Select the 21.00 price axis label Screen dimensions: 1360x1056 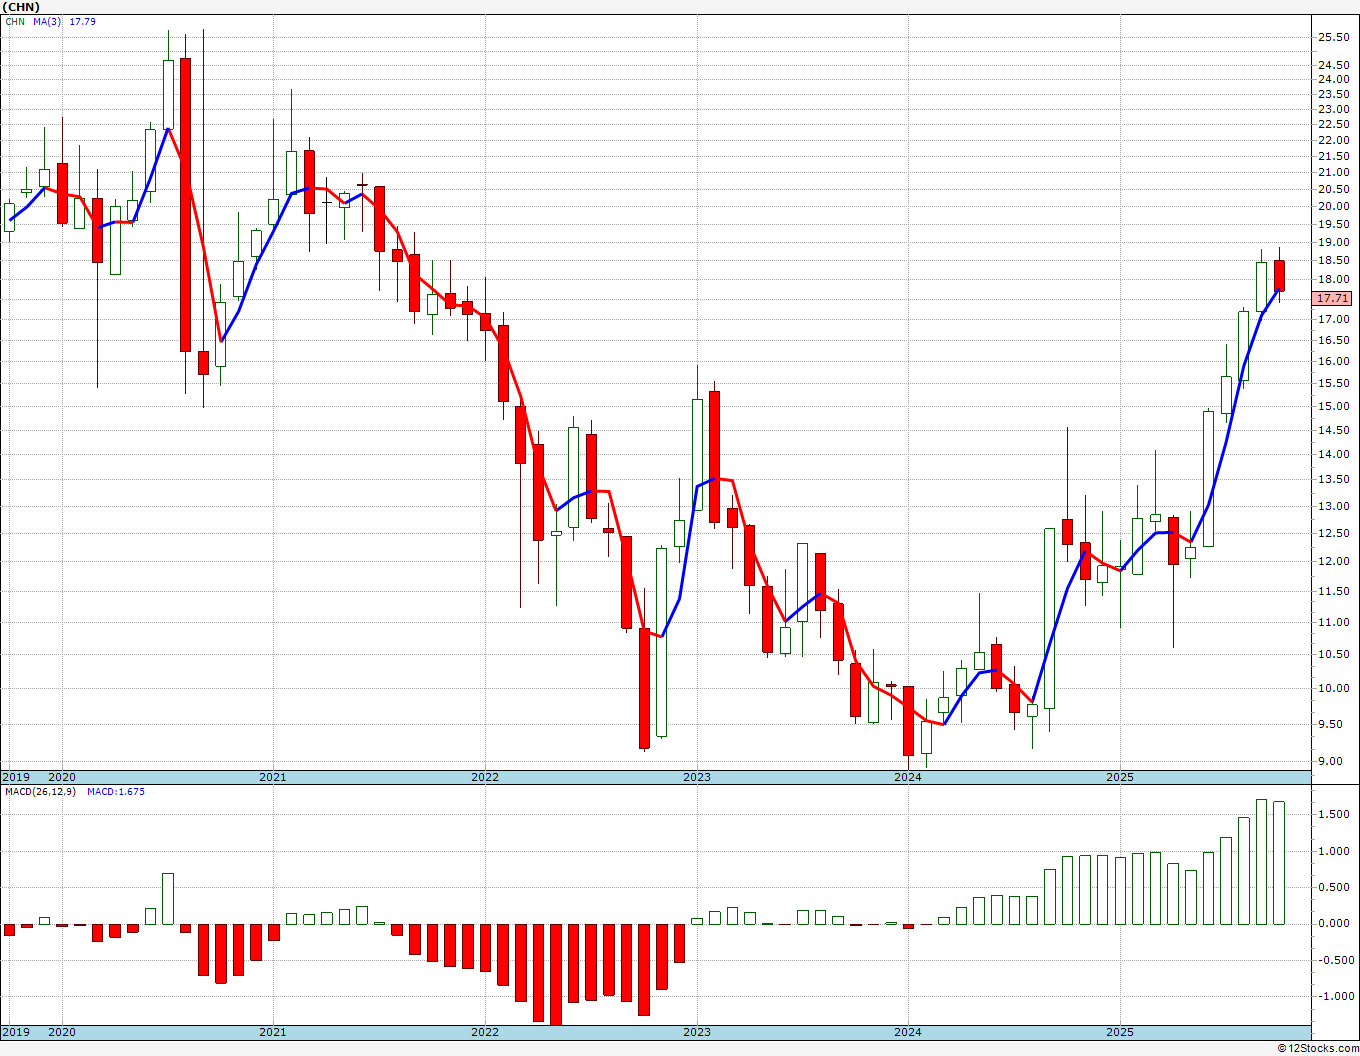tap(1332, 173)
